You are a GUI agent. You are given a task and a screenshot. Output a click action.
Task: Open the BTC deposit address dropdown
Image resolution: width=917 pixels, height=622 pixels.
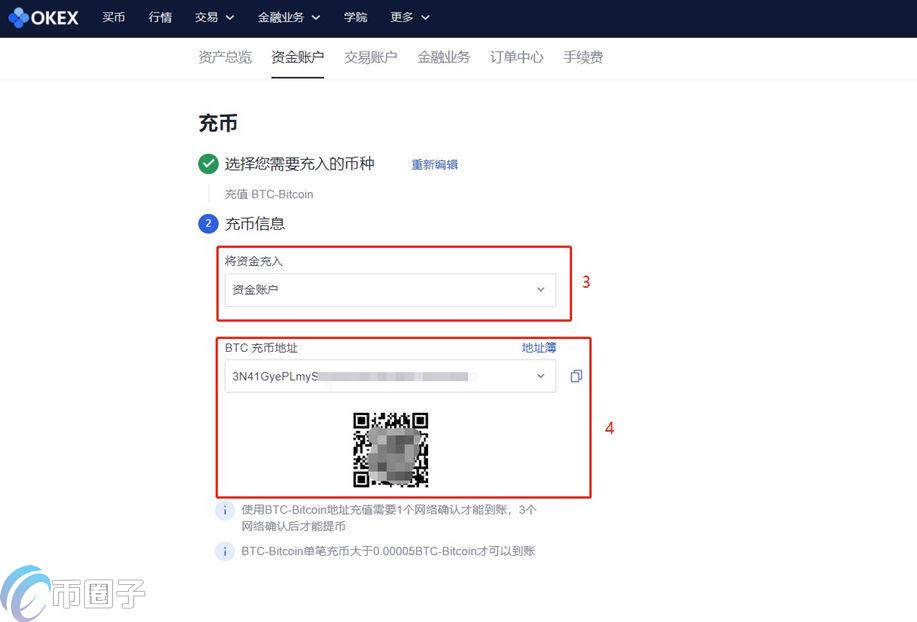click(390, 376)
